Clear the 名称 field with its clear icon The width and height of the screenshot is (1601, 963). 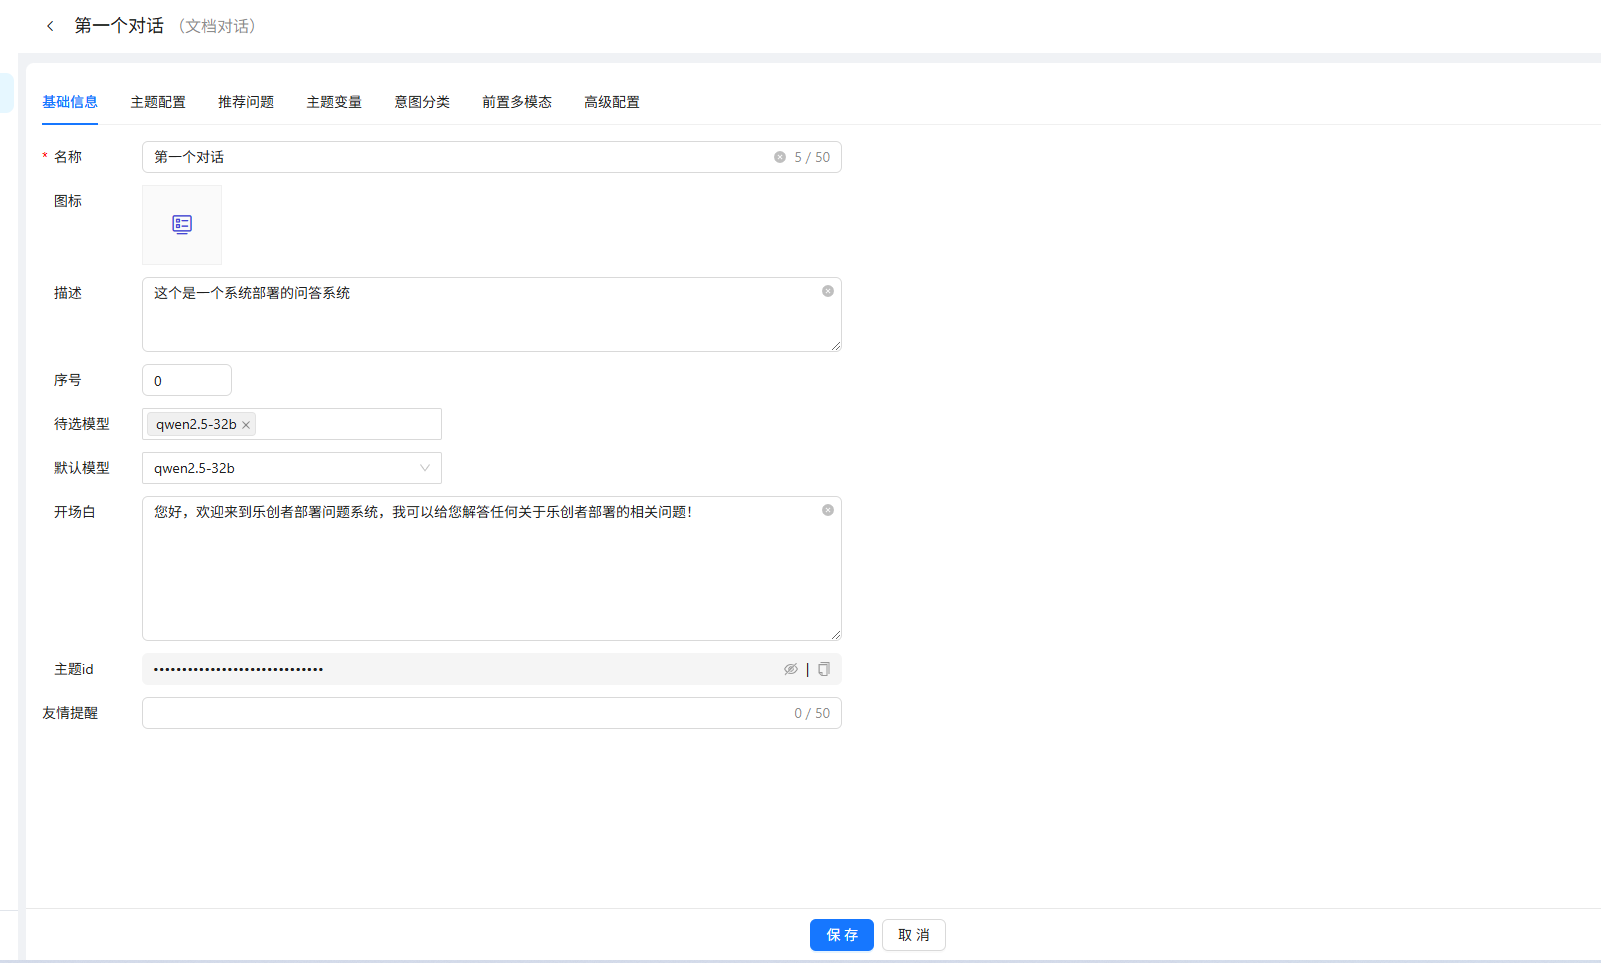click(x=780, y=157)
